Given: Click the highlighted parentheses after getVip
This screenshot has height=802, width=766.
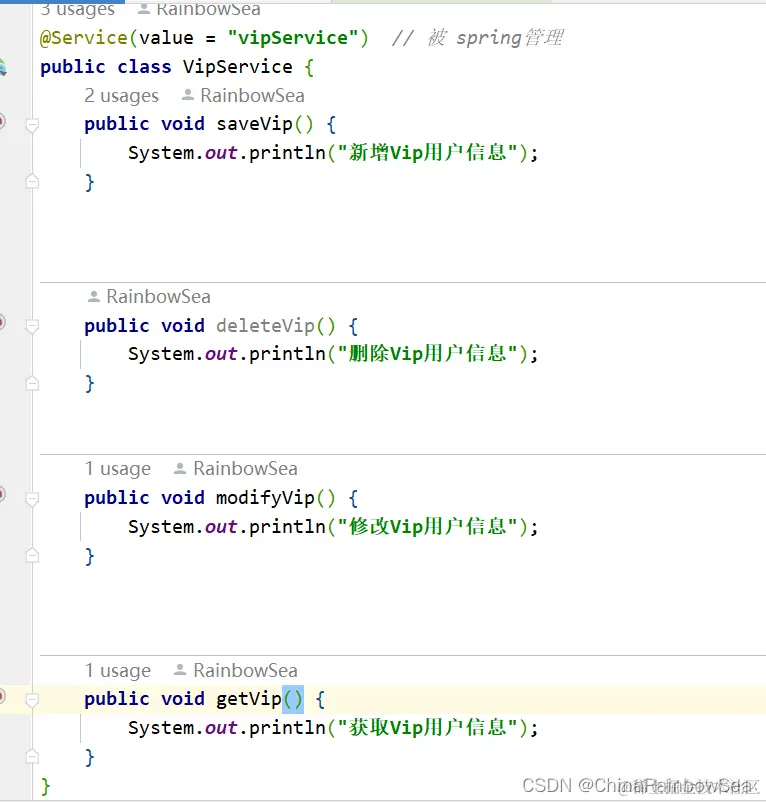Looking at the screenshot, I should [x=293, y=699].
